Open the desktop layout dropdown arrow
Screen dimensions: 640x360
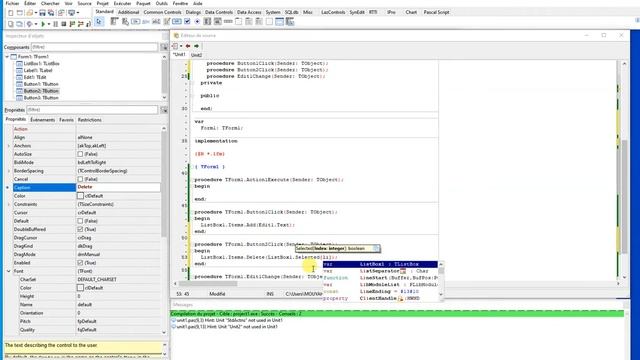(78, 13)
